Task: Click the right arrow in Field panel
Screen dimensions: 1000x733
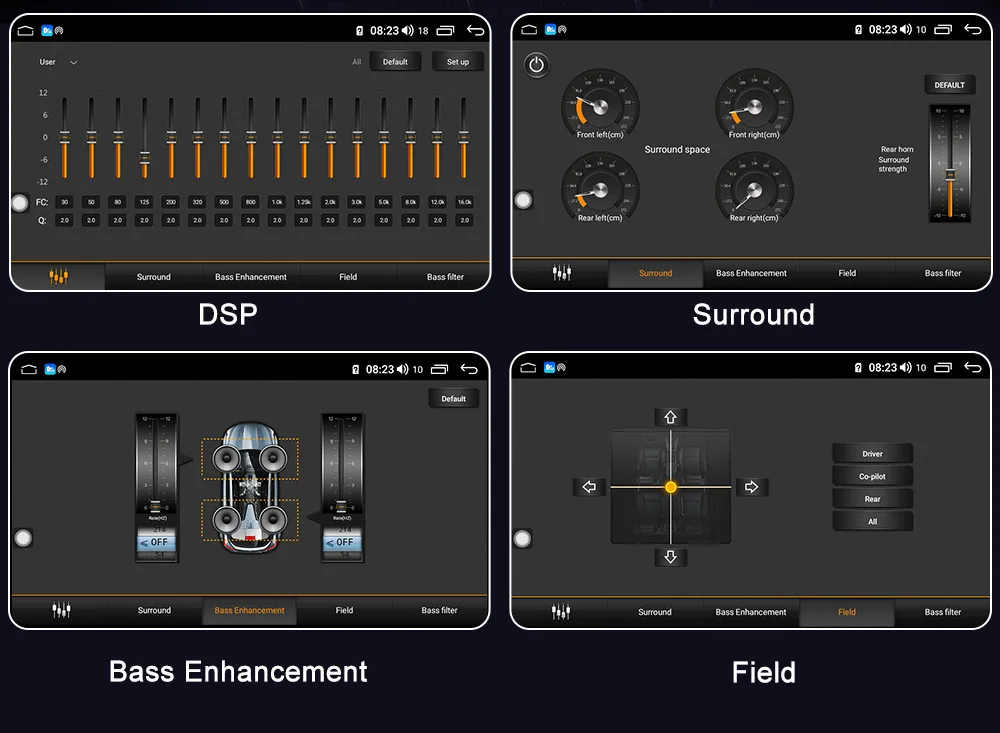Action: click(x=751, y=487)
